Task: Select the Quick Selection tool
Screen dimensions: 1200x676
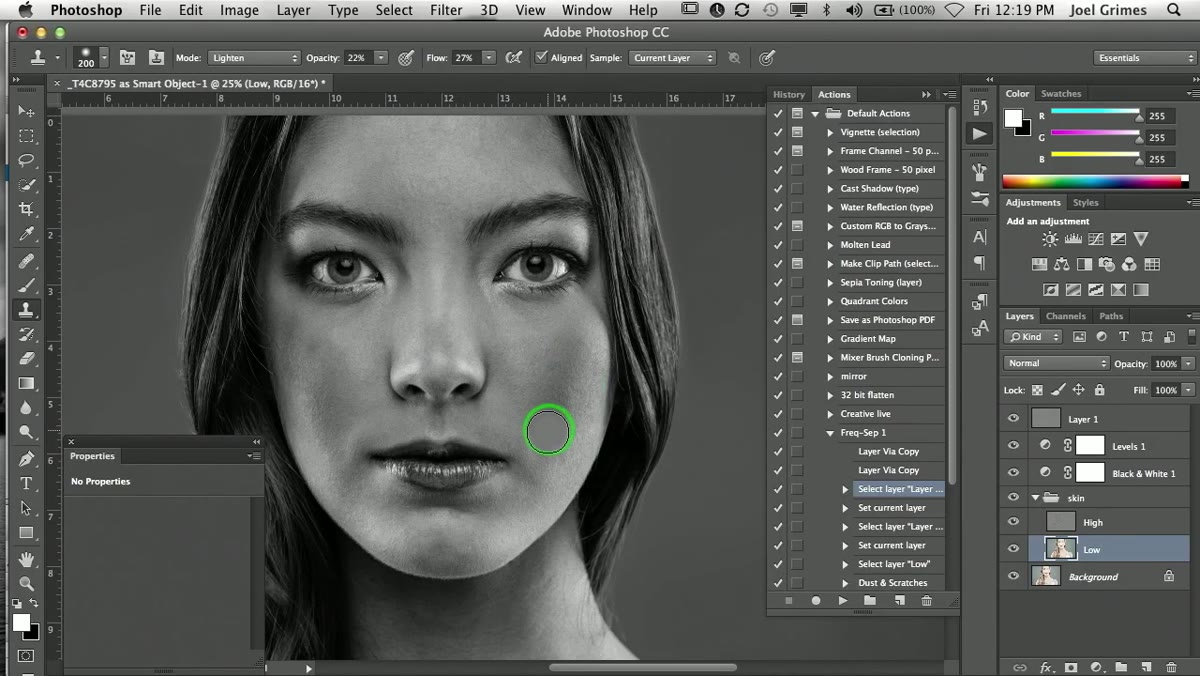Action: click(27, 185)
